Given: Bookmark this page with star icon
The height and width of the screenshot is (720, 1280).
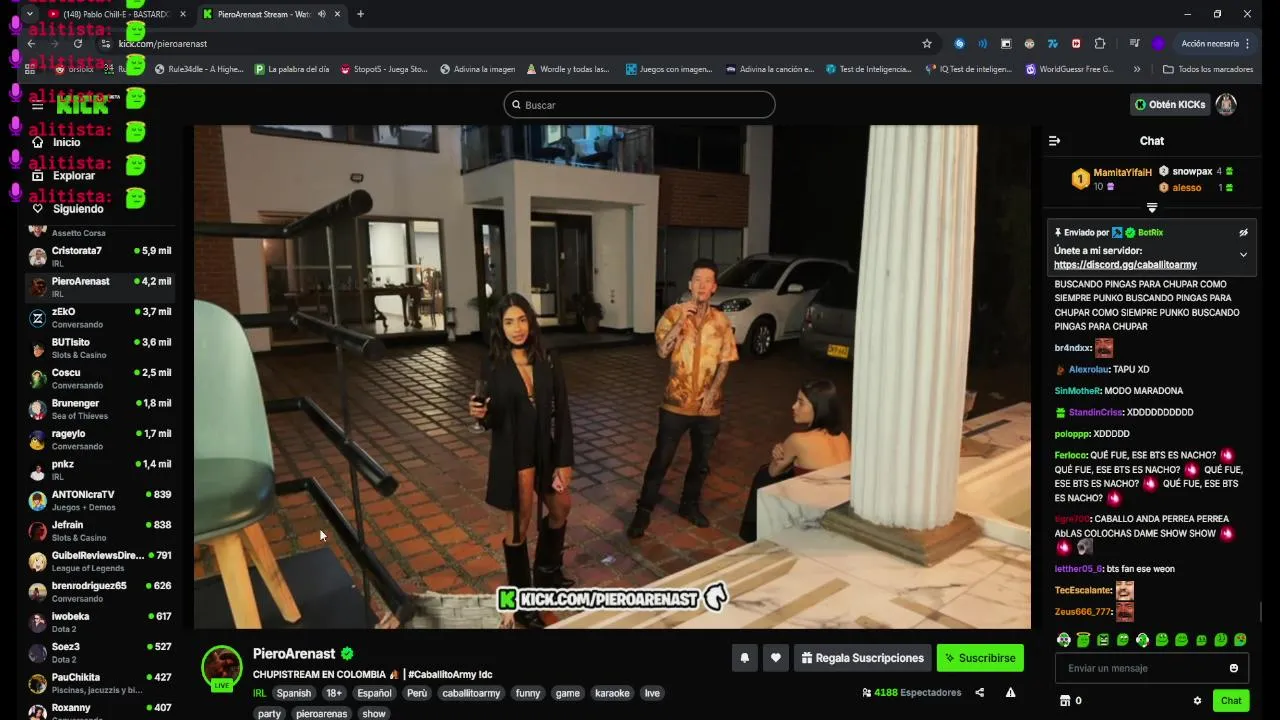Looking at the screenshot, I should [927, 43].
